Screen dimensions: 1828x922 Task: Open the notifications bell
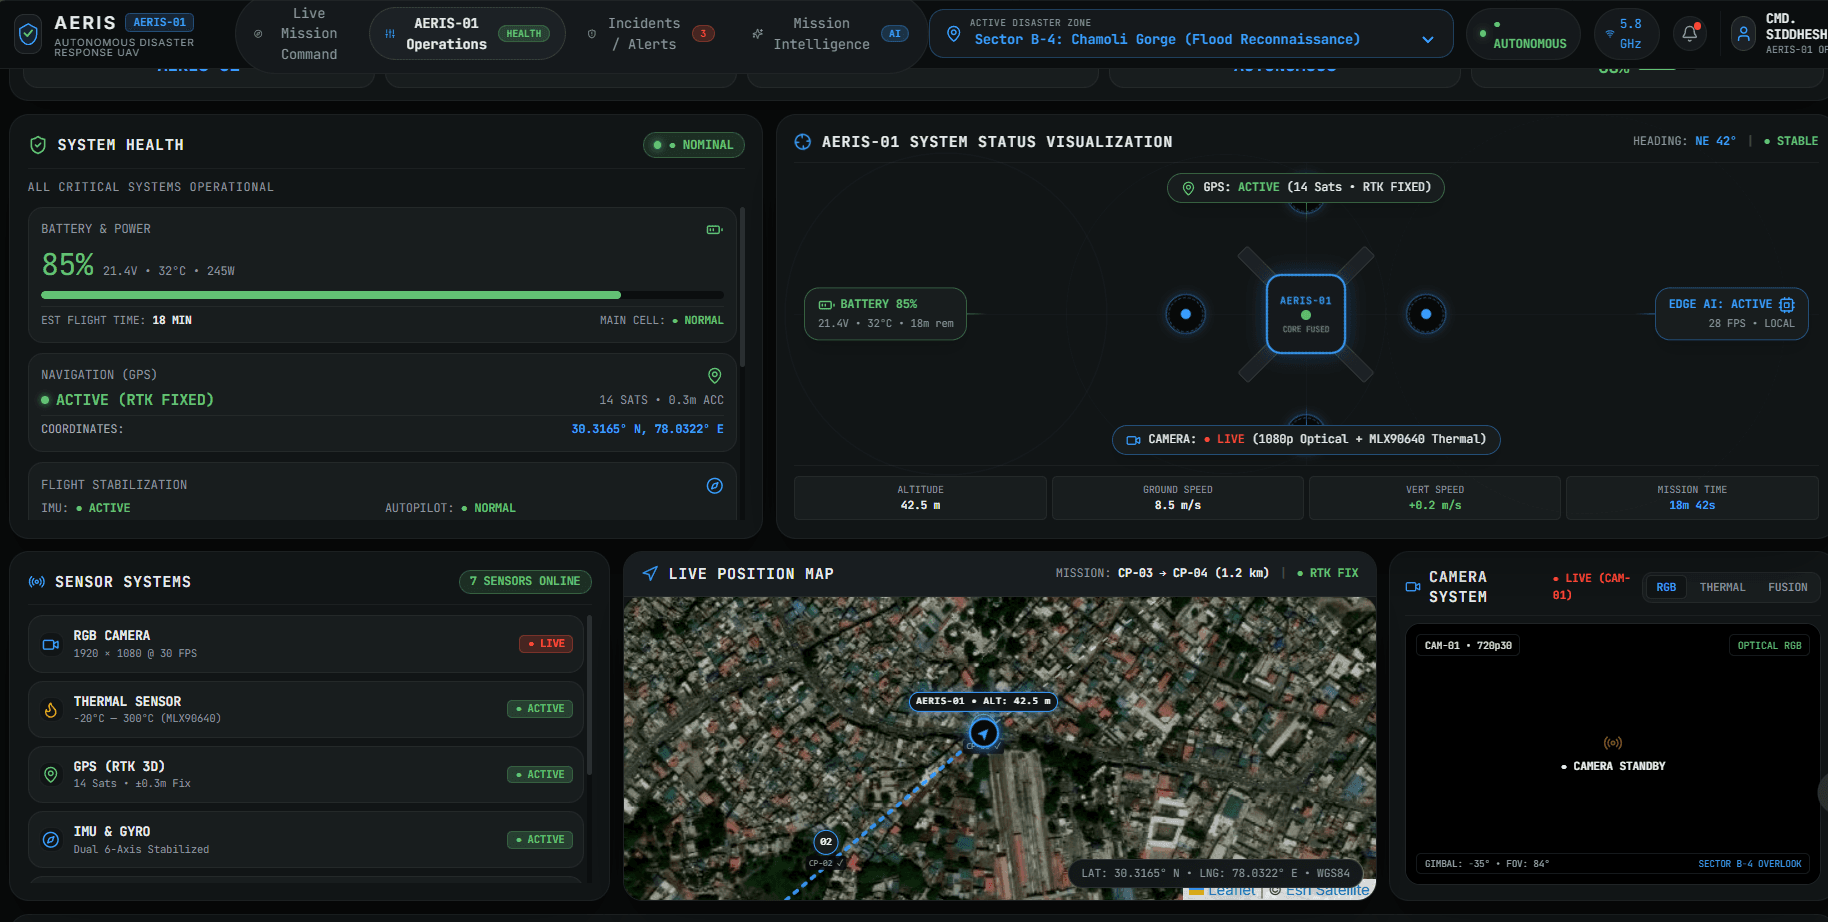[x=1690, y=33]
